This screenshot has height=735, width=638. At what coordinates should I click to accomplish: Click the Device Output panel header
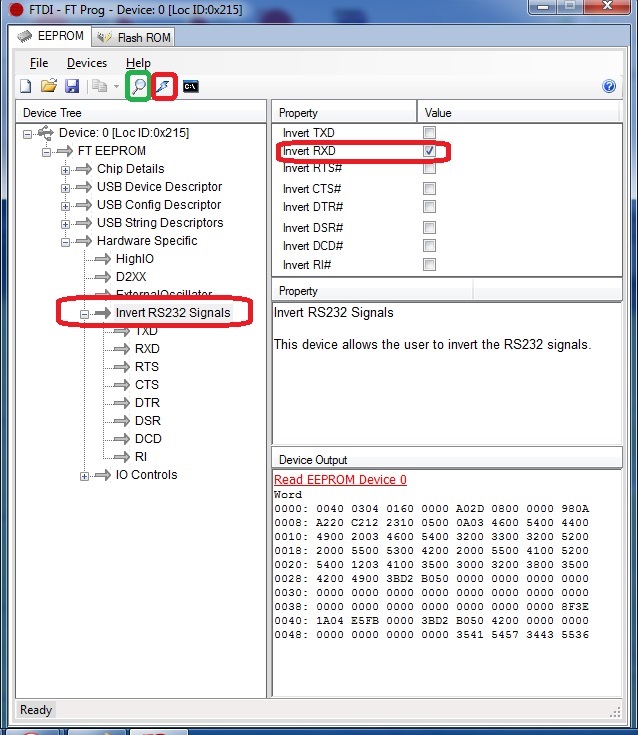(447, 459)
